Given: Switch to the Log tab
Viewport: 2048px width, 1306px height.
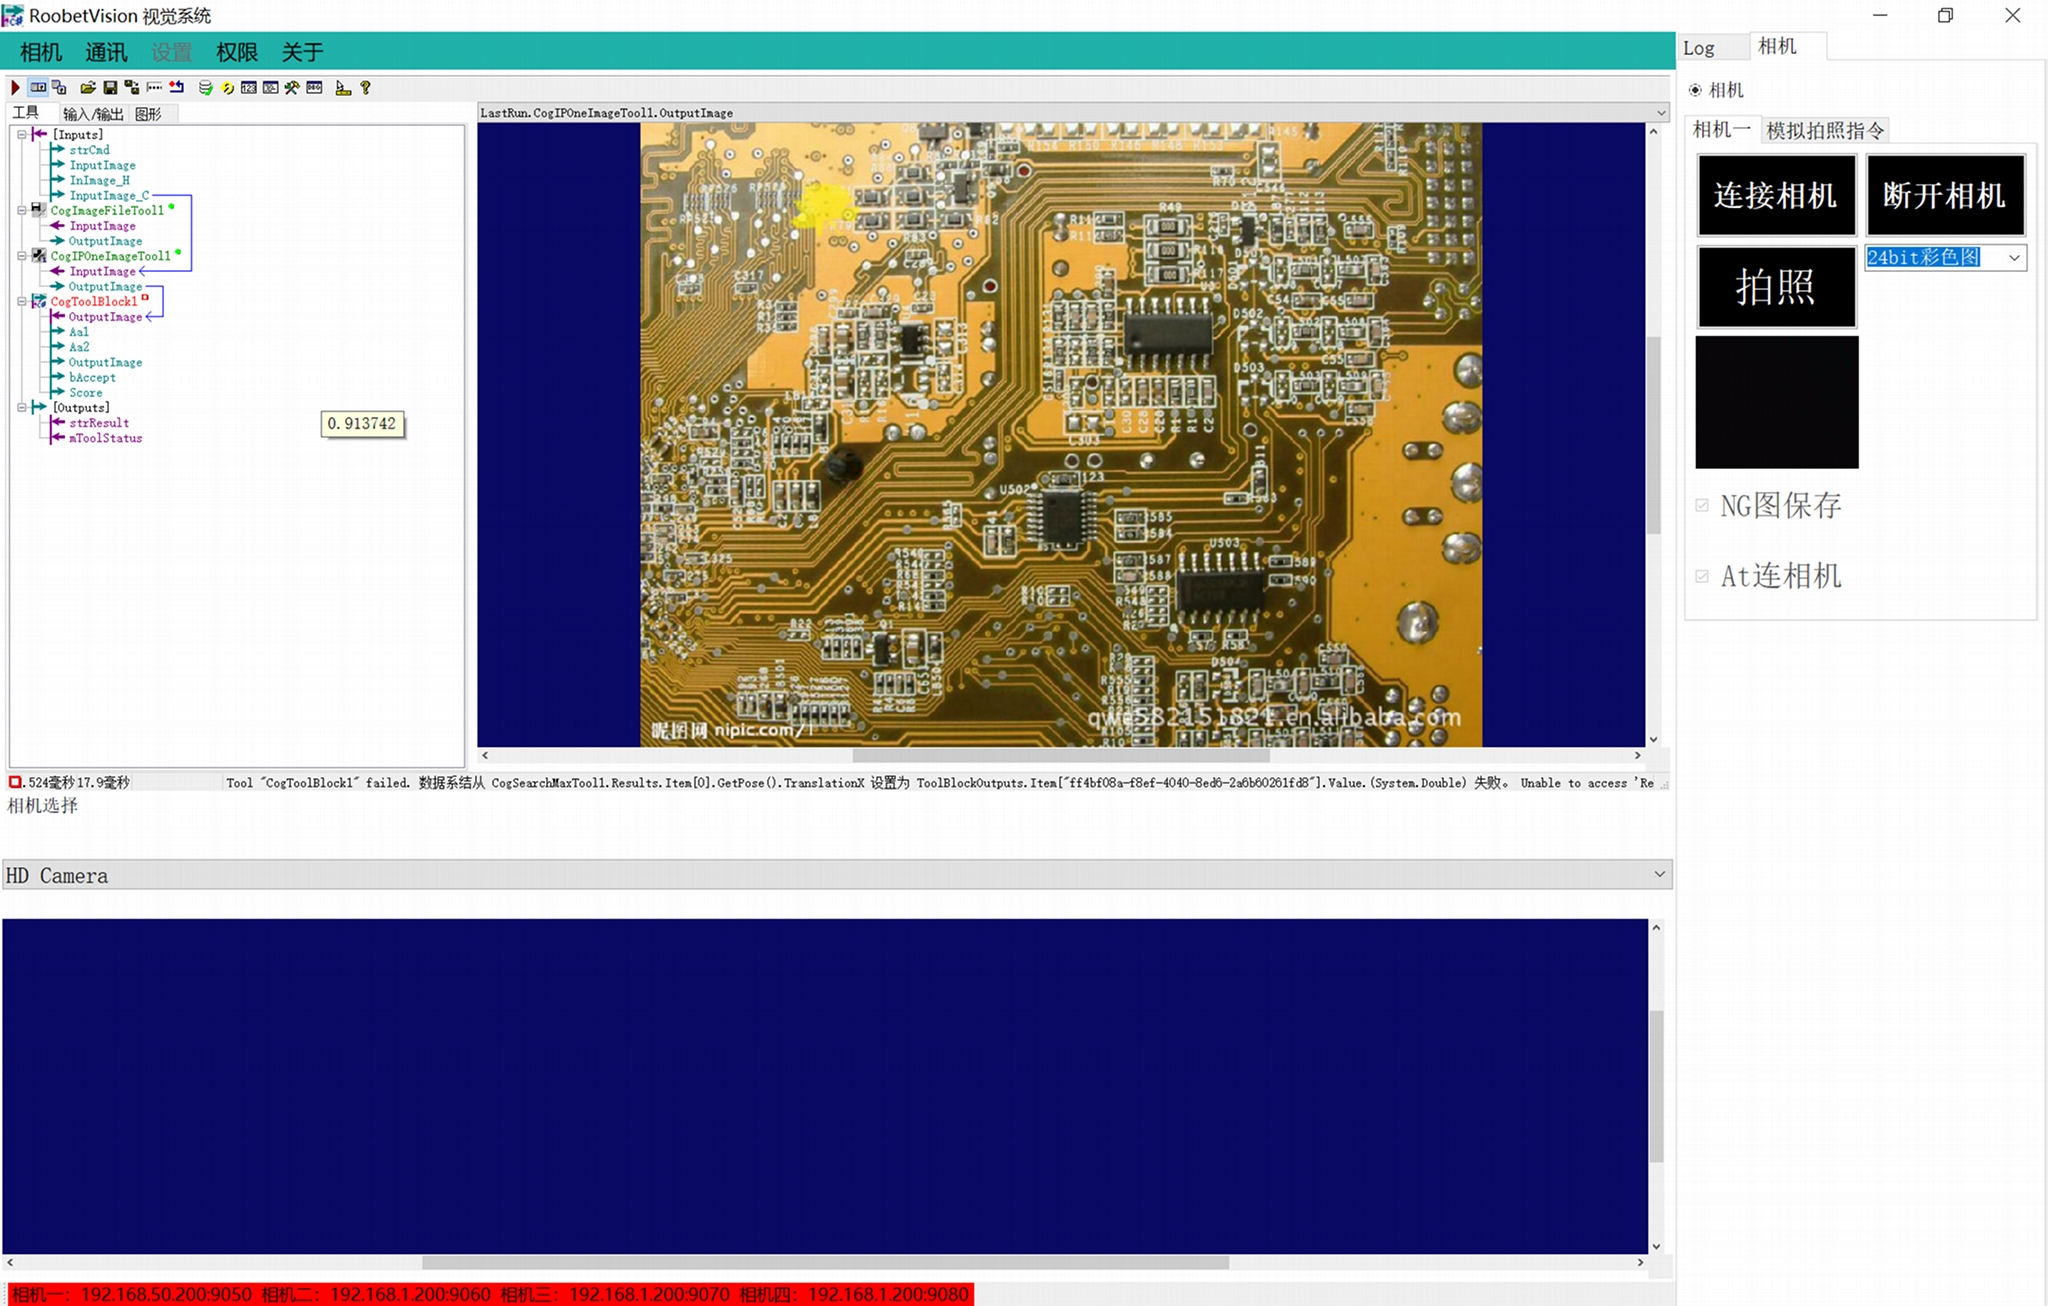Looking at the screenshot, I should (x=1699, y=48).
